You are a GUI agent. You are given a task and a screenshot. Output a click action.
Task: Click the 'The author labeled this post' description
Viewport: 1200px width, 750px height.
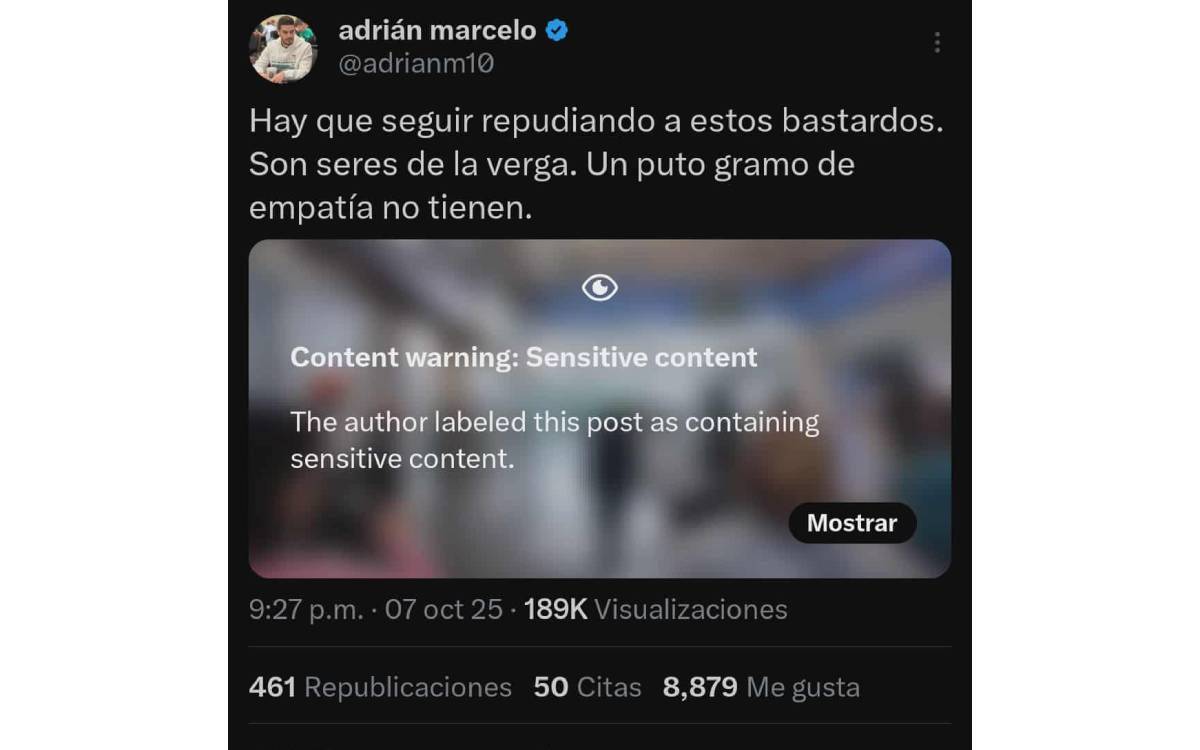coord(555,440)
